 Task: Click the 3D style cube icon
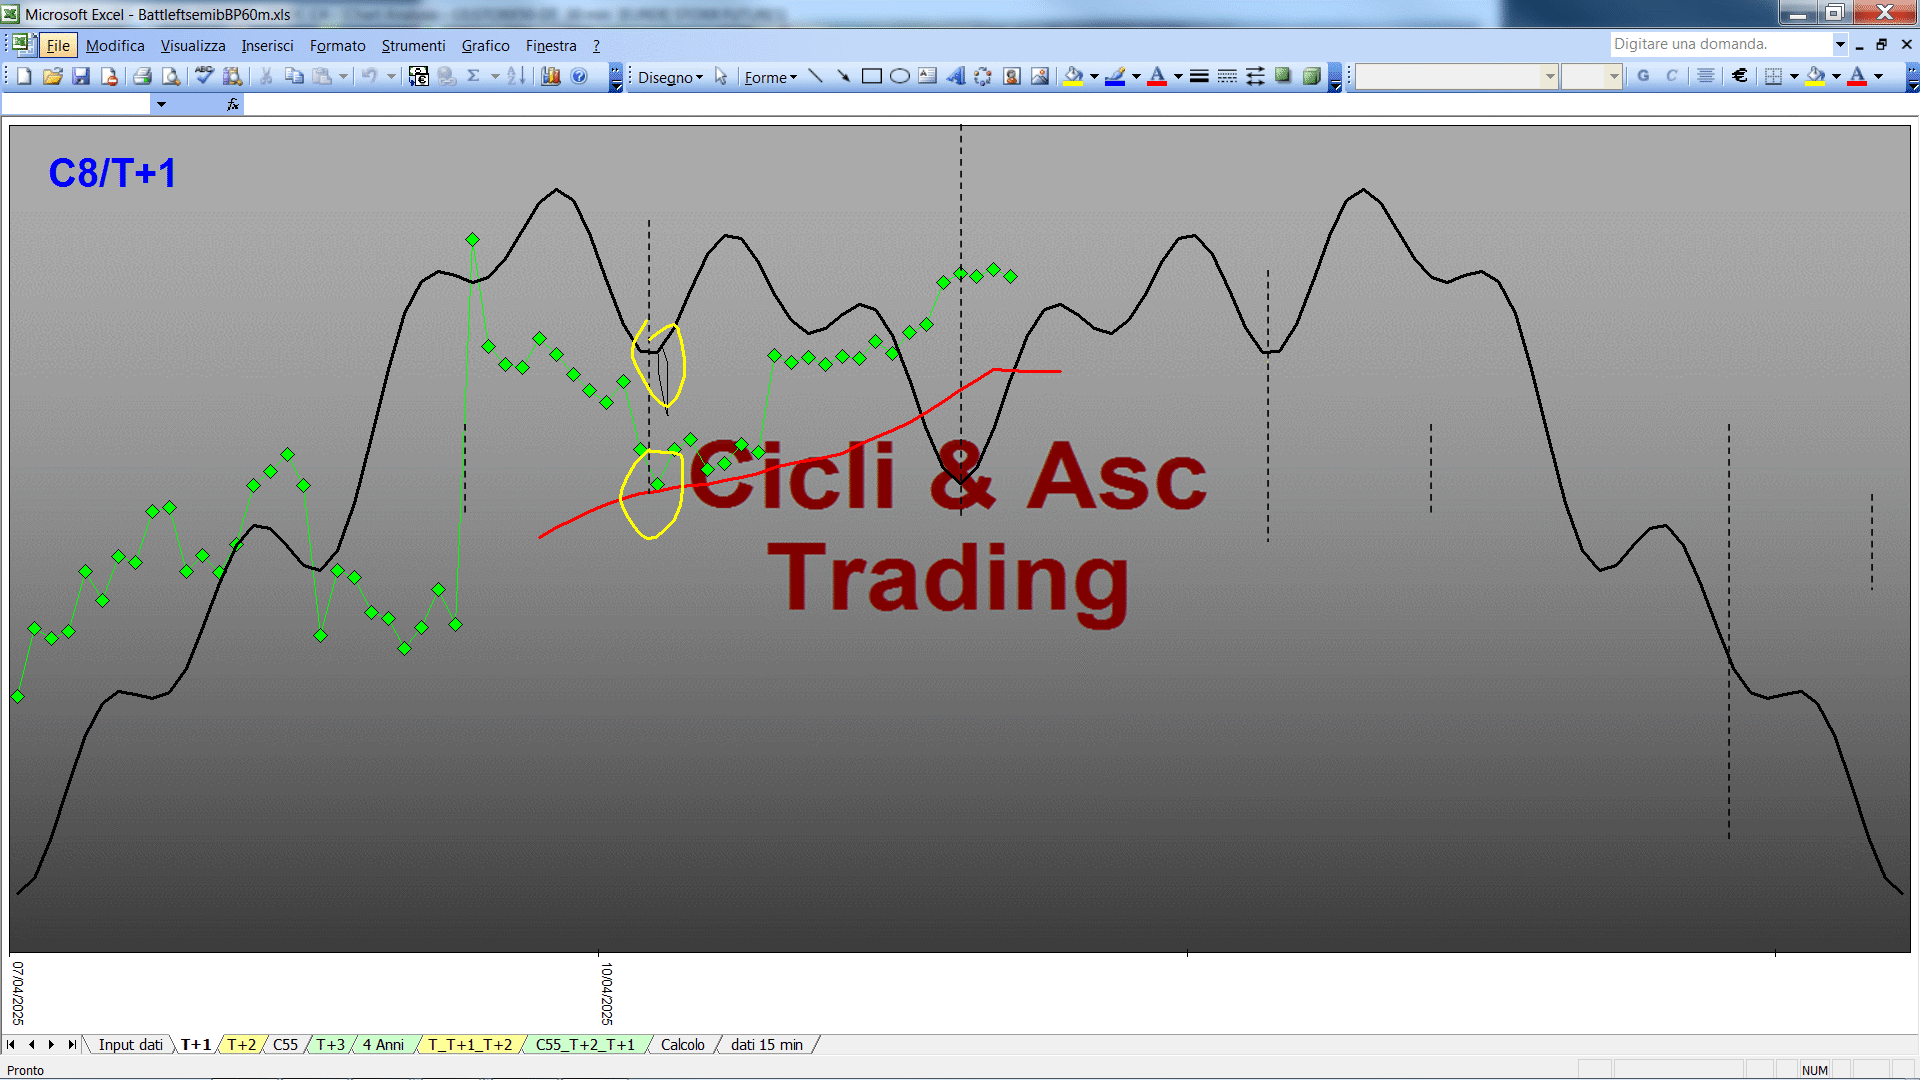[1311, 76]
